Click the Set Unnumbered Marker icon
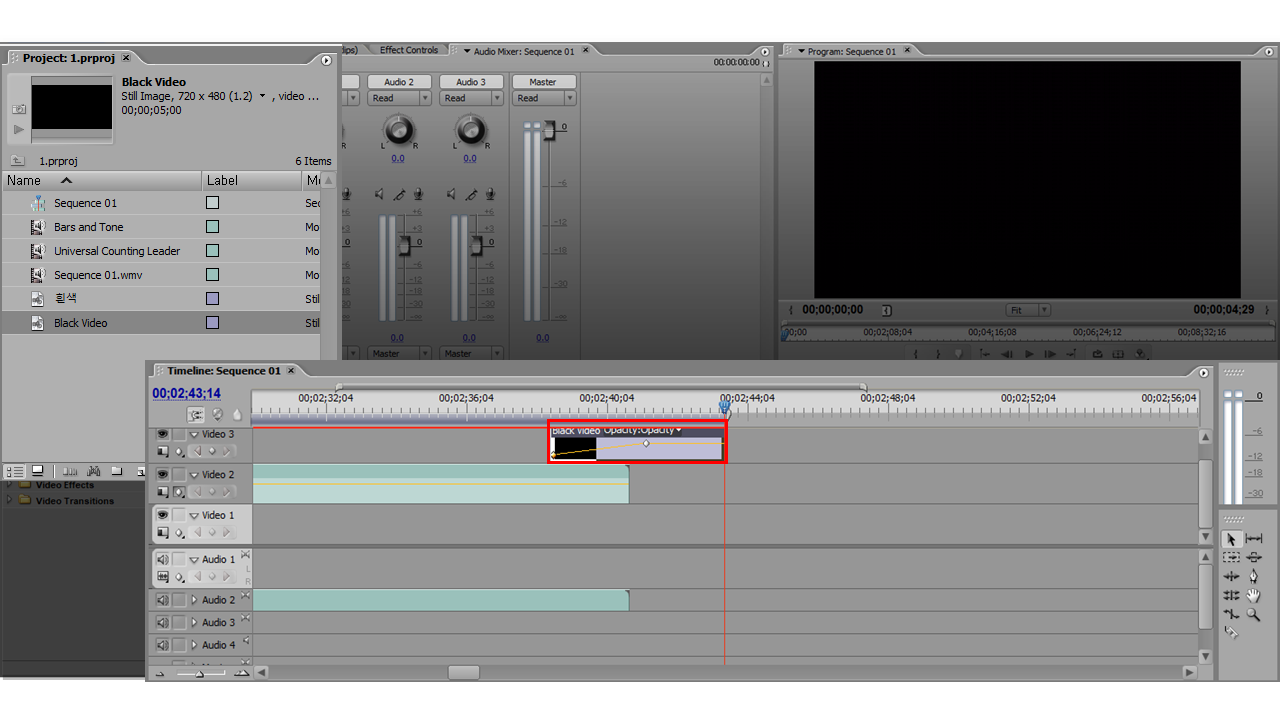 [237, 414]
